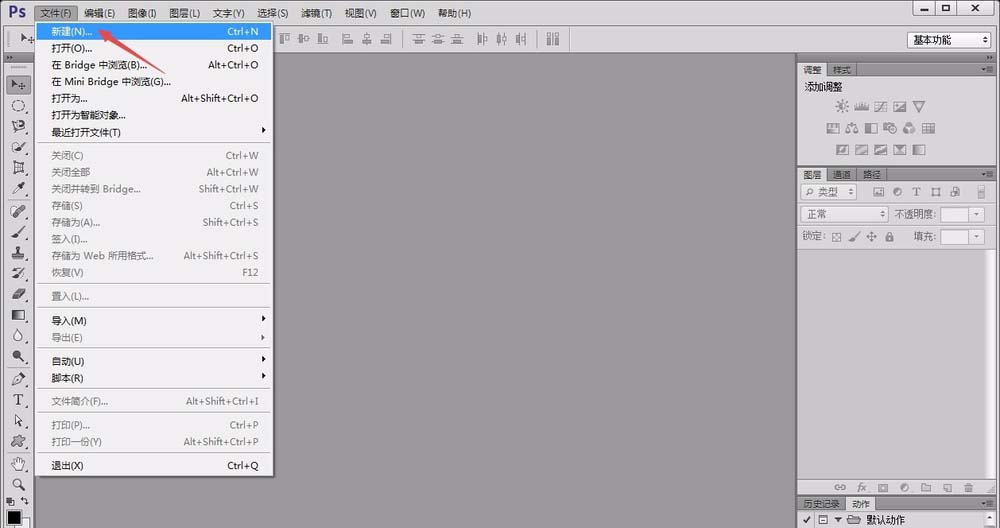Image resolution: width=1000 pixels, height=528 pixels.
Task: Select the Quick Selection tool
Action: click(18, 147)
